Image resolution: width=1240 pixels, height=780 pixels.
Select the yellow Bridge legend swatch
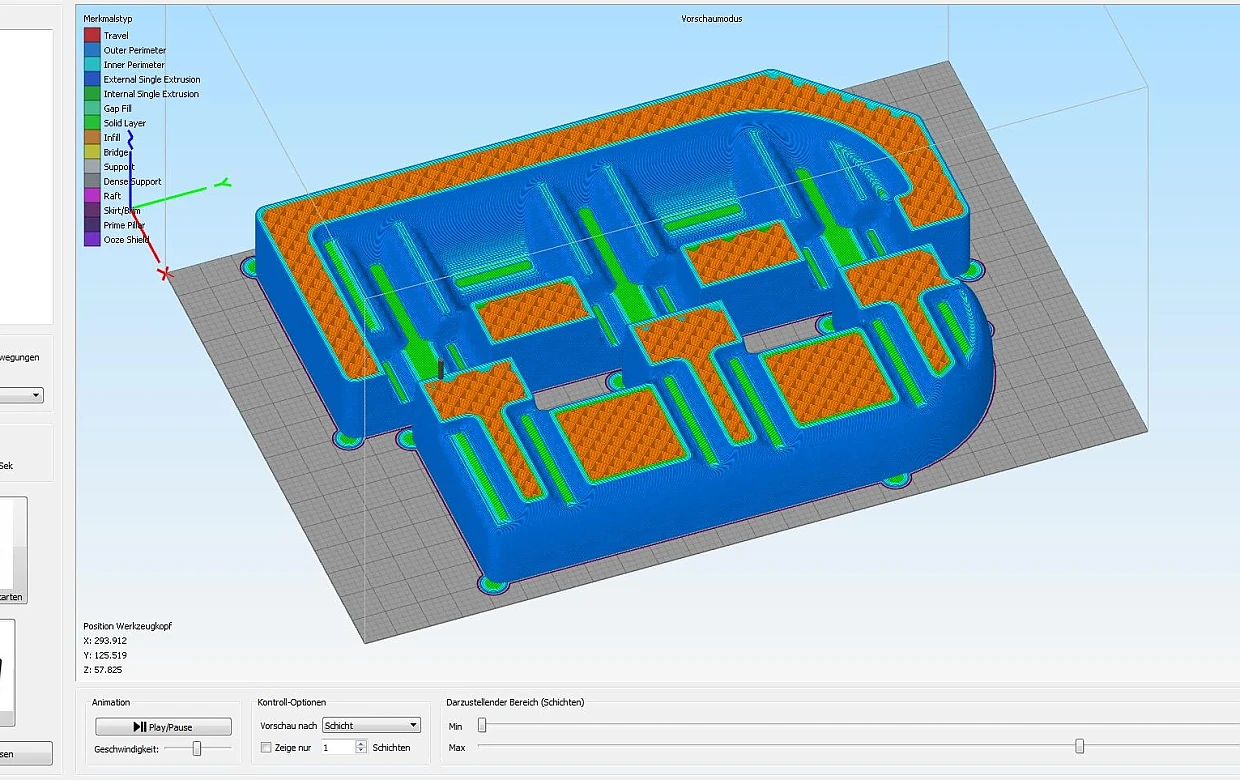point(92,152)
